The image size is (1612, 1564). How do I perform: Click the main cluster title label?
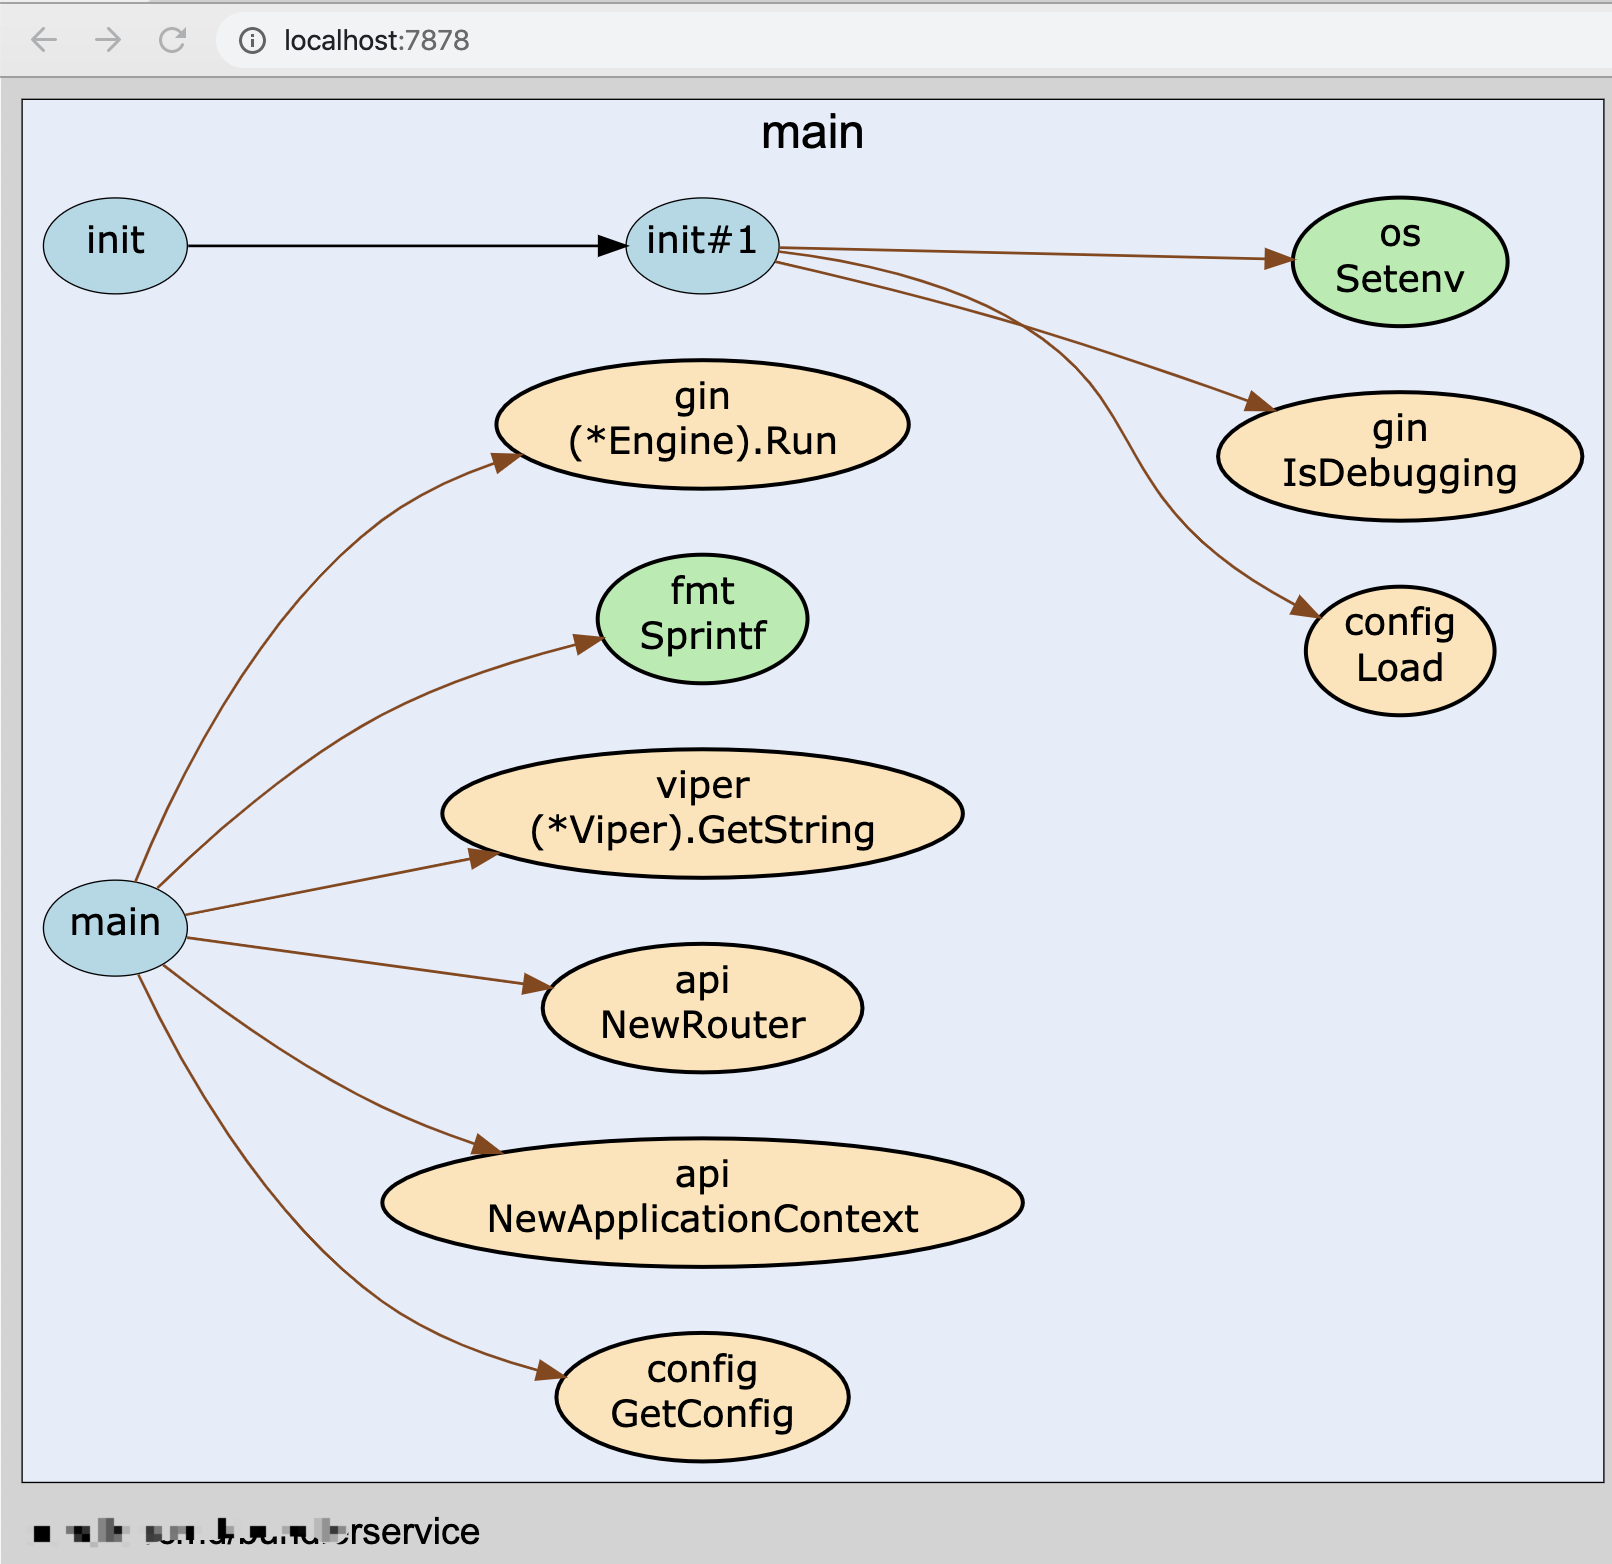pyautogui.click(x=812, y=133)
